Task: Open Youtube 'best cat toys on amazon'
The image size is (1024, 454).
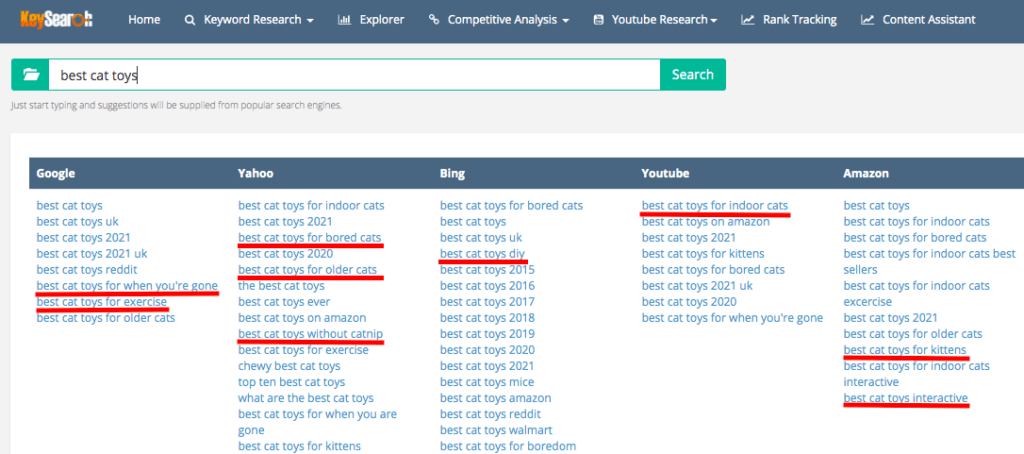Action: [706, 221]
